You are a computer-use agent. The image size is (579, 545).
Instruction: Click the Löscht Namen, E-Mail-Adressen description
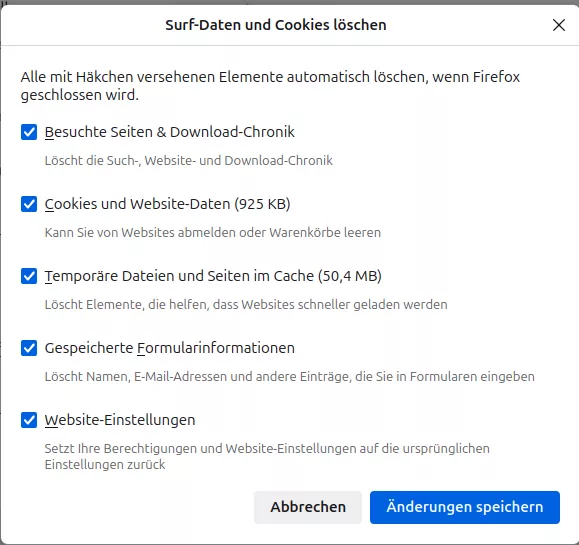[289, 377]
